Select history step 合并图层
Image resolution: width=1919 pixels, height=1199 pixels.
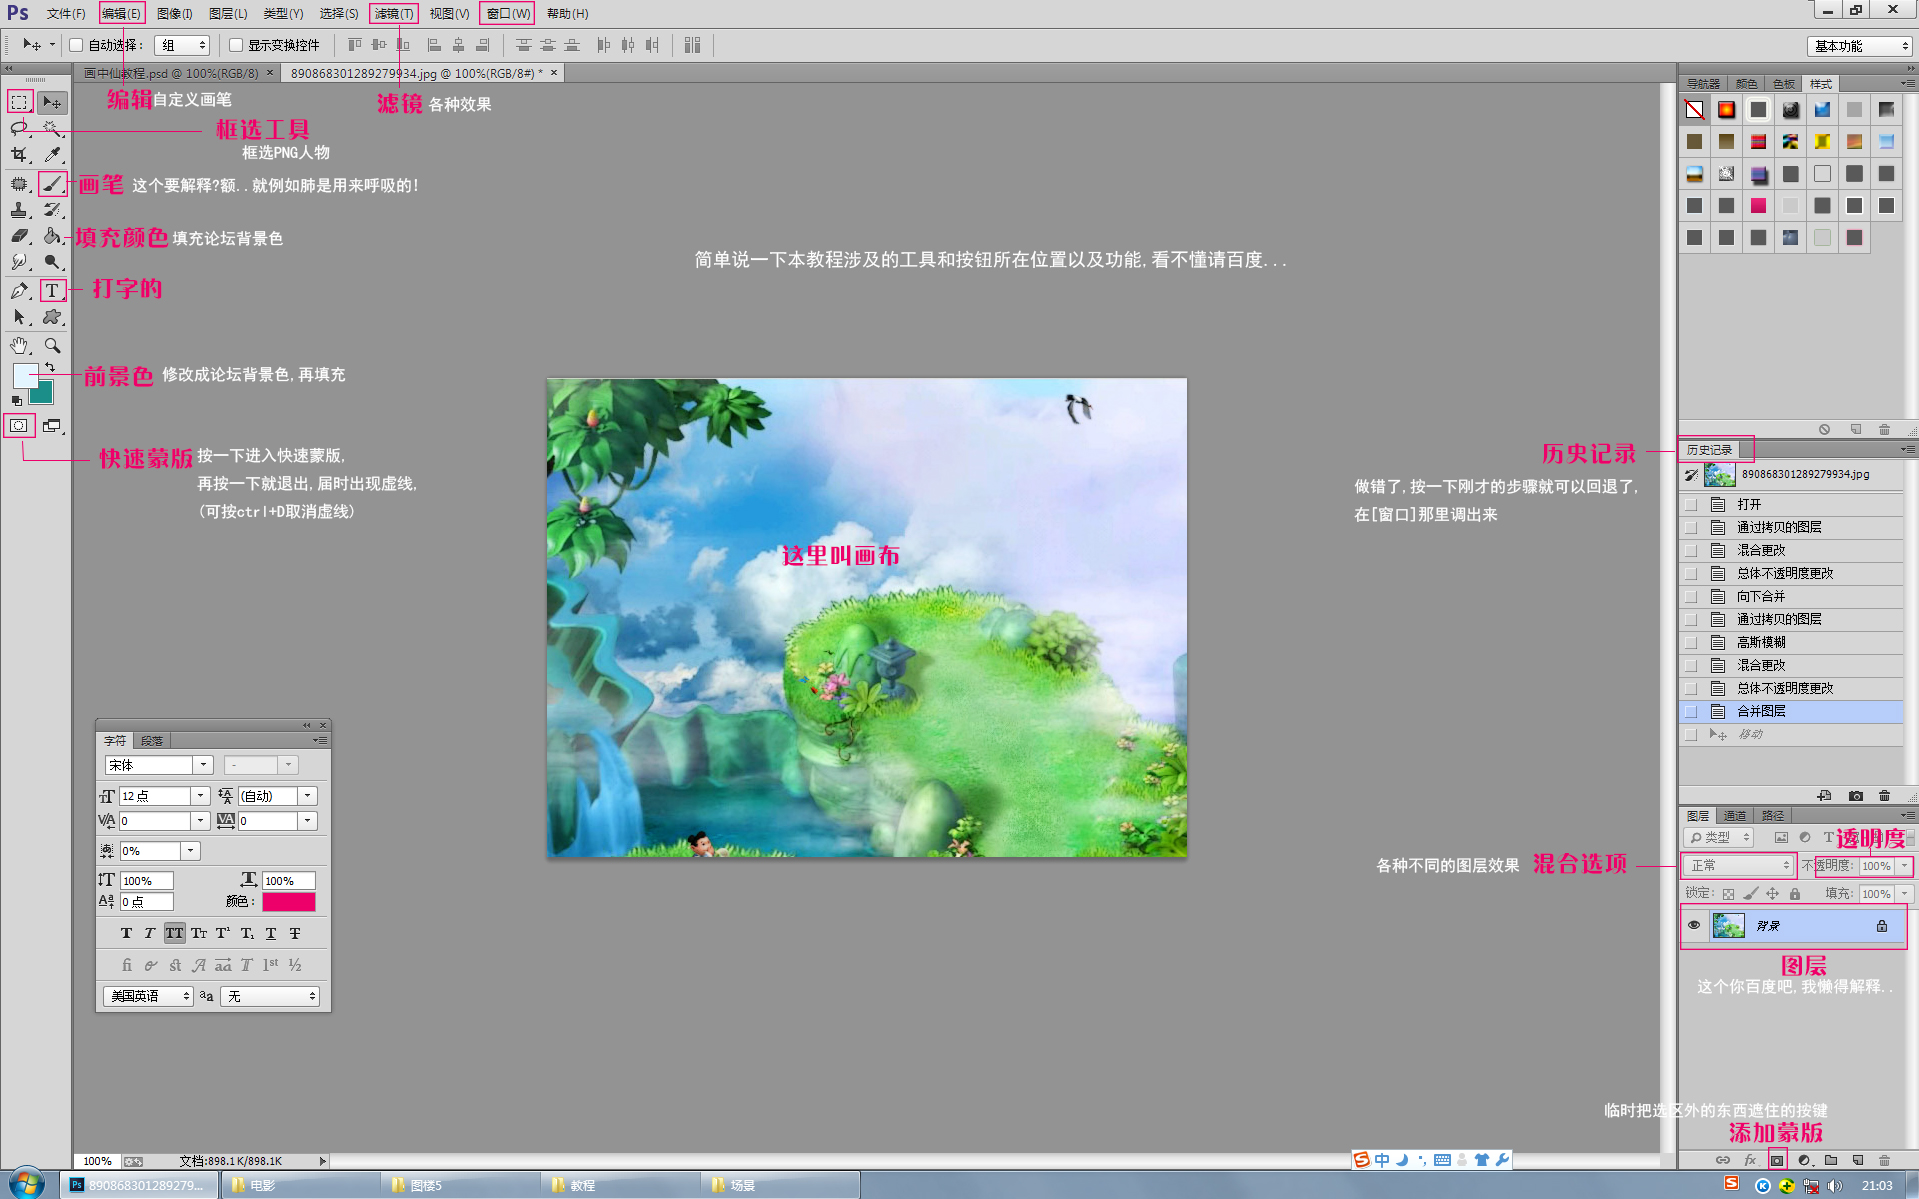(1792, 711)
